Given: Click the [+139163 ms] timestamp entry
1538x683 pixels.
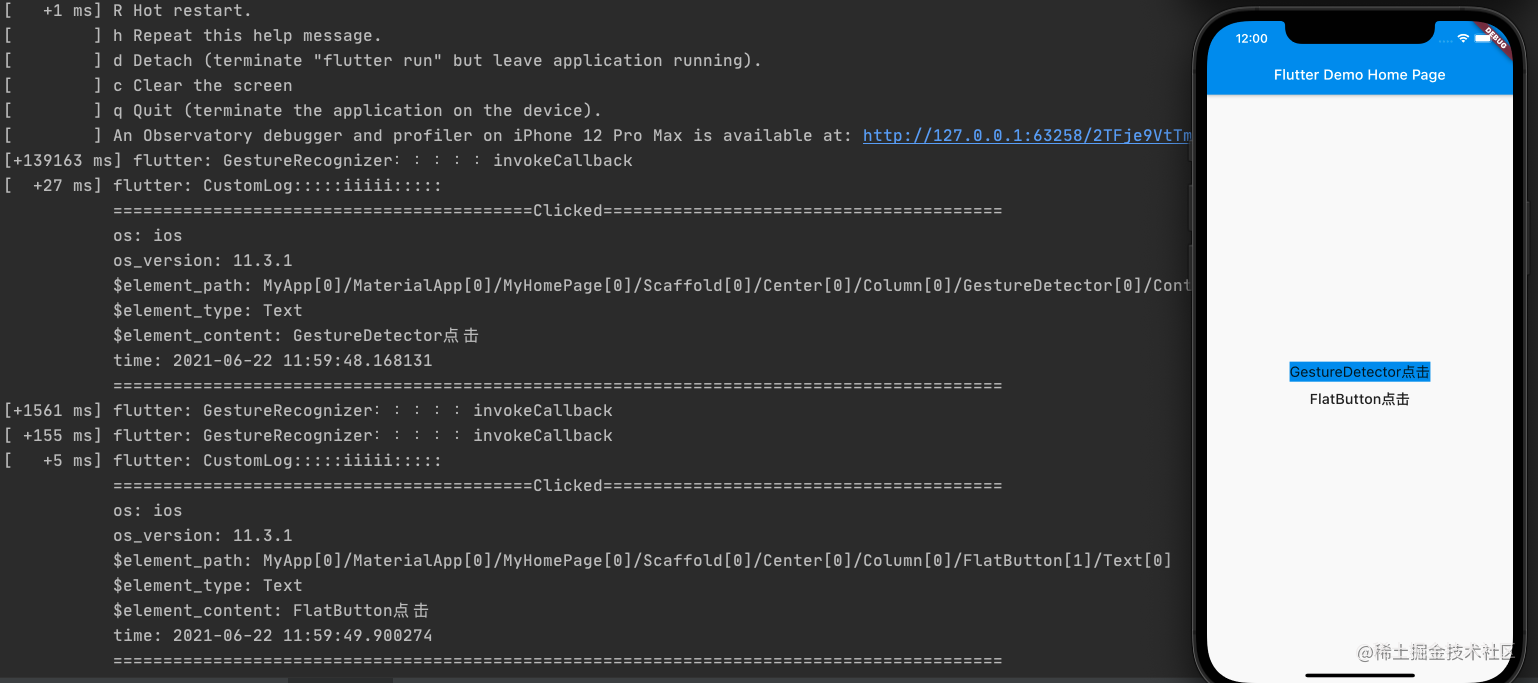Looking at the screenshot, I should click(60, 160).
